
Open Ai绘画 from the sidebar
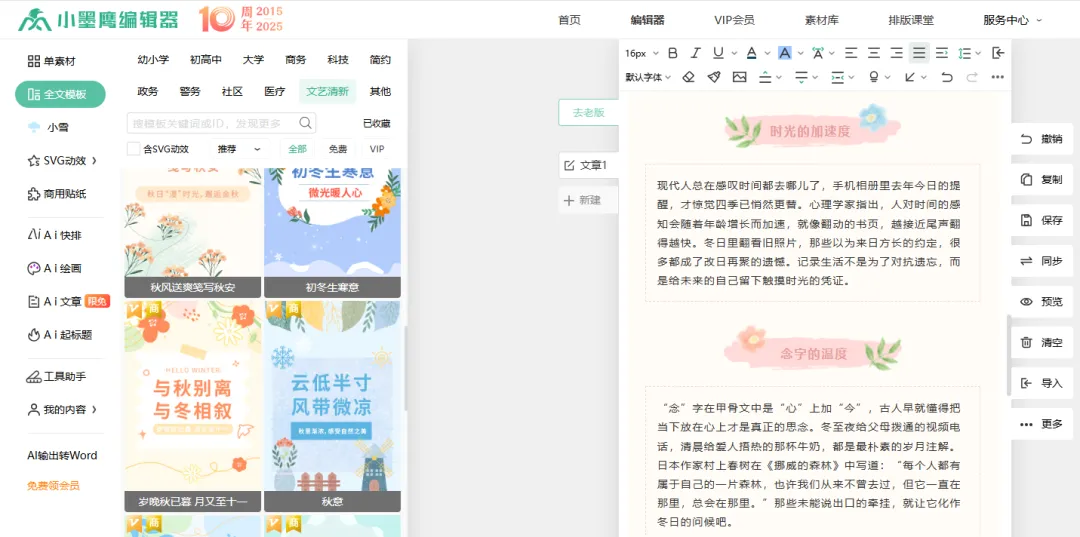coord(54,268)
